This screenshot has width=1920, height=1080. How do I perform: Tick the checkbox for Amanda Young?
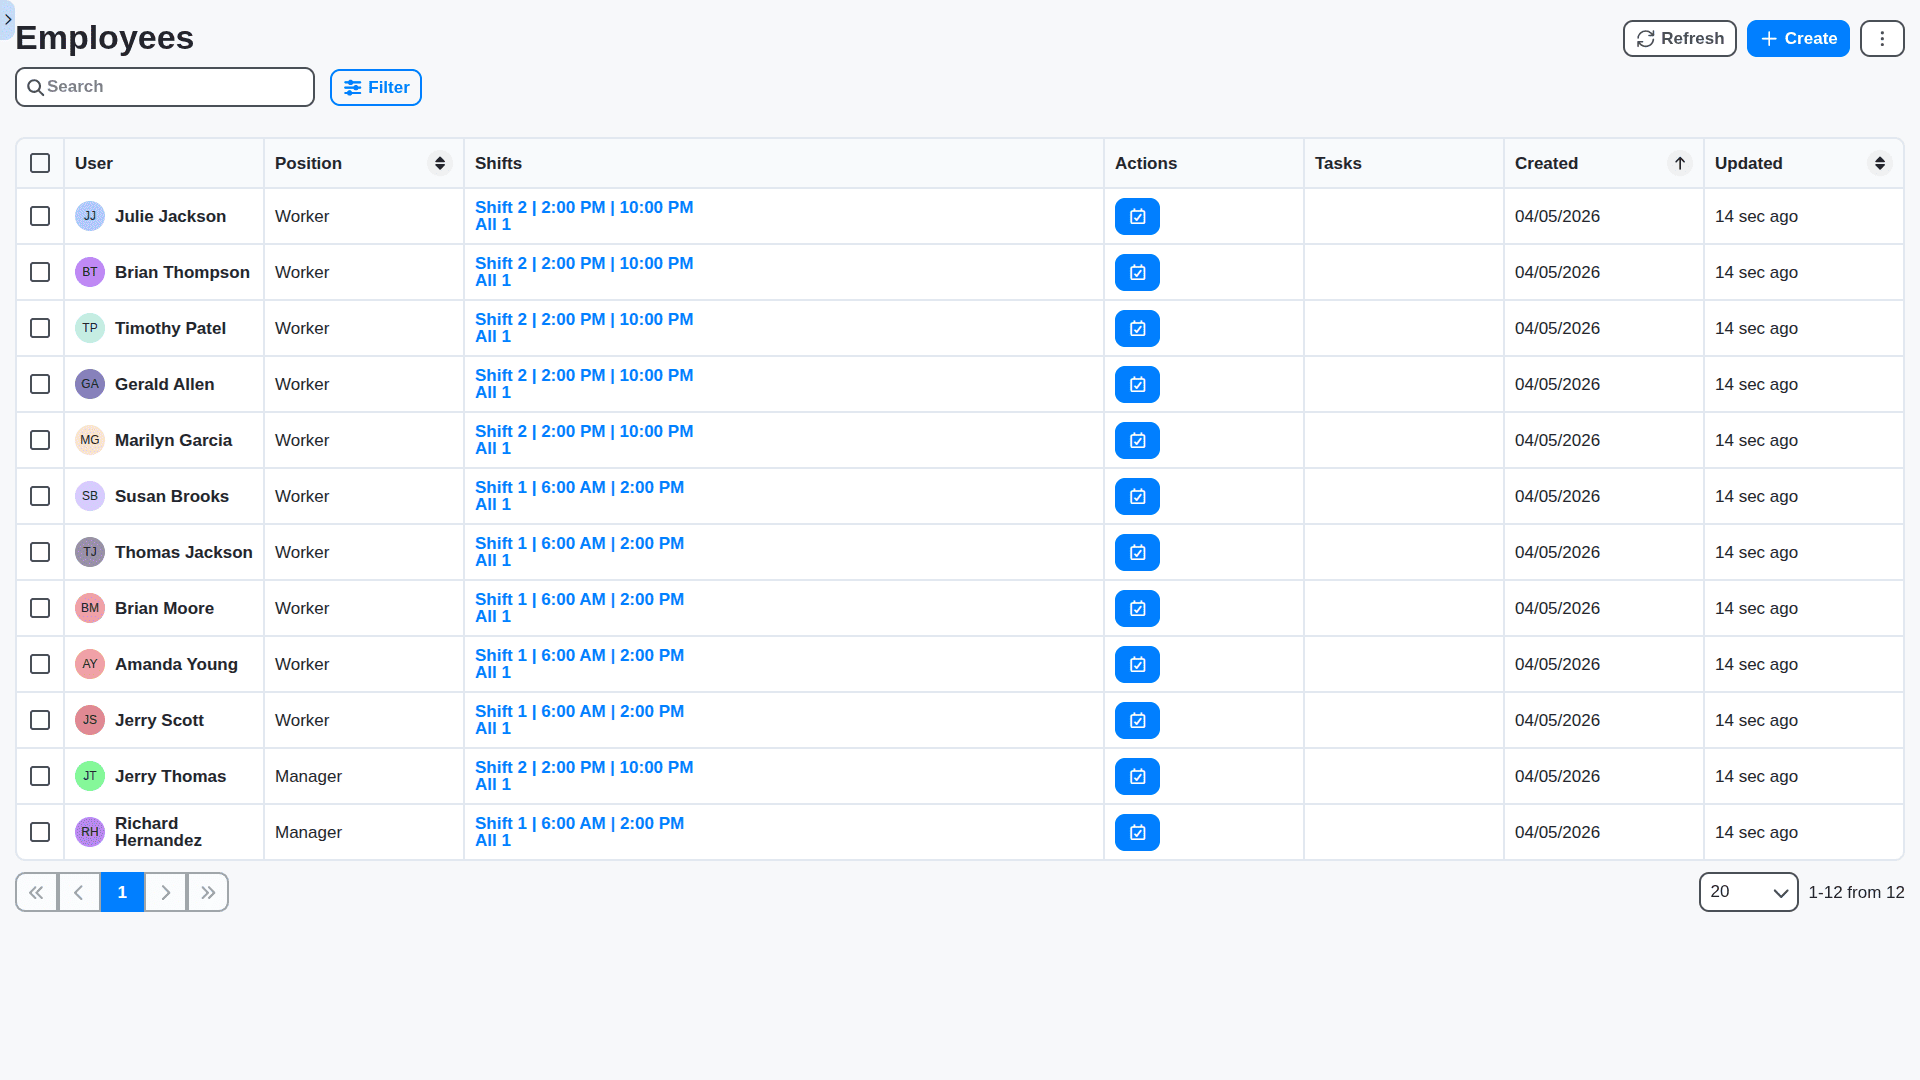(40, 664)
